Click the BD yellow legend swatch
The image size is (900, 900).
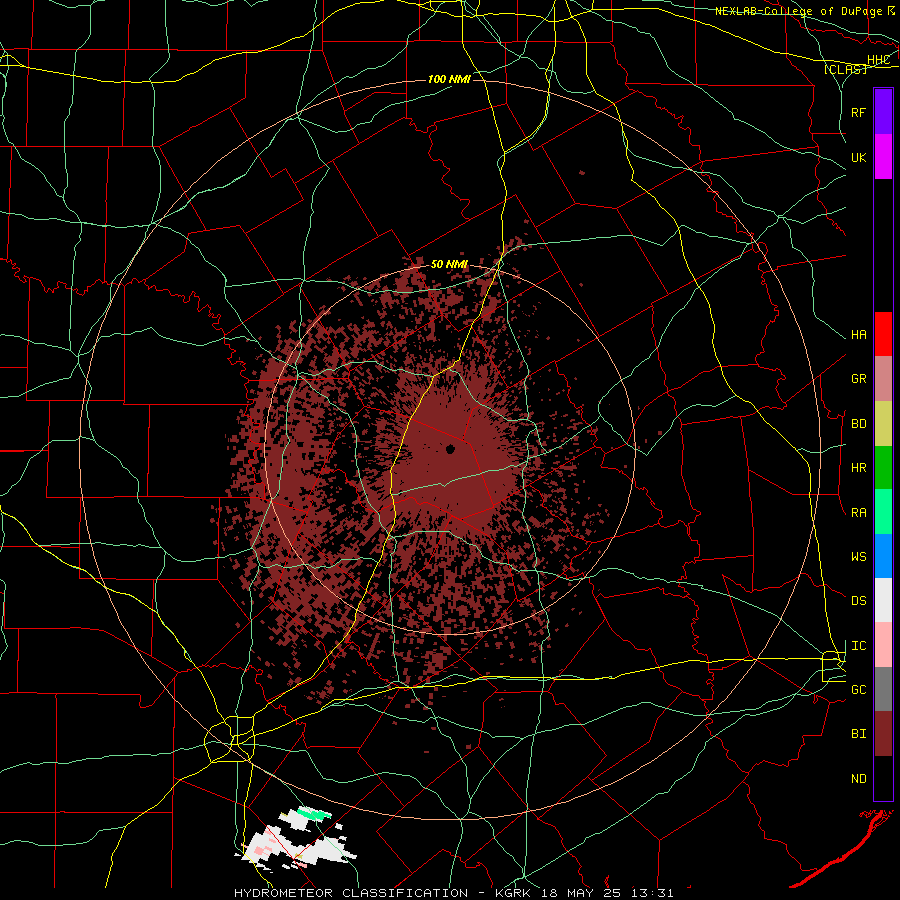(x=883, y=424)
